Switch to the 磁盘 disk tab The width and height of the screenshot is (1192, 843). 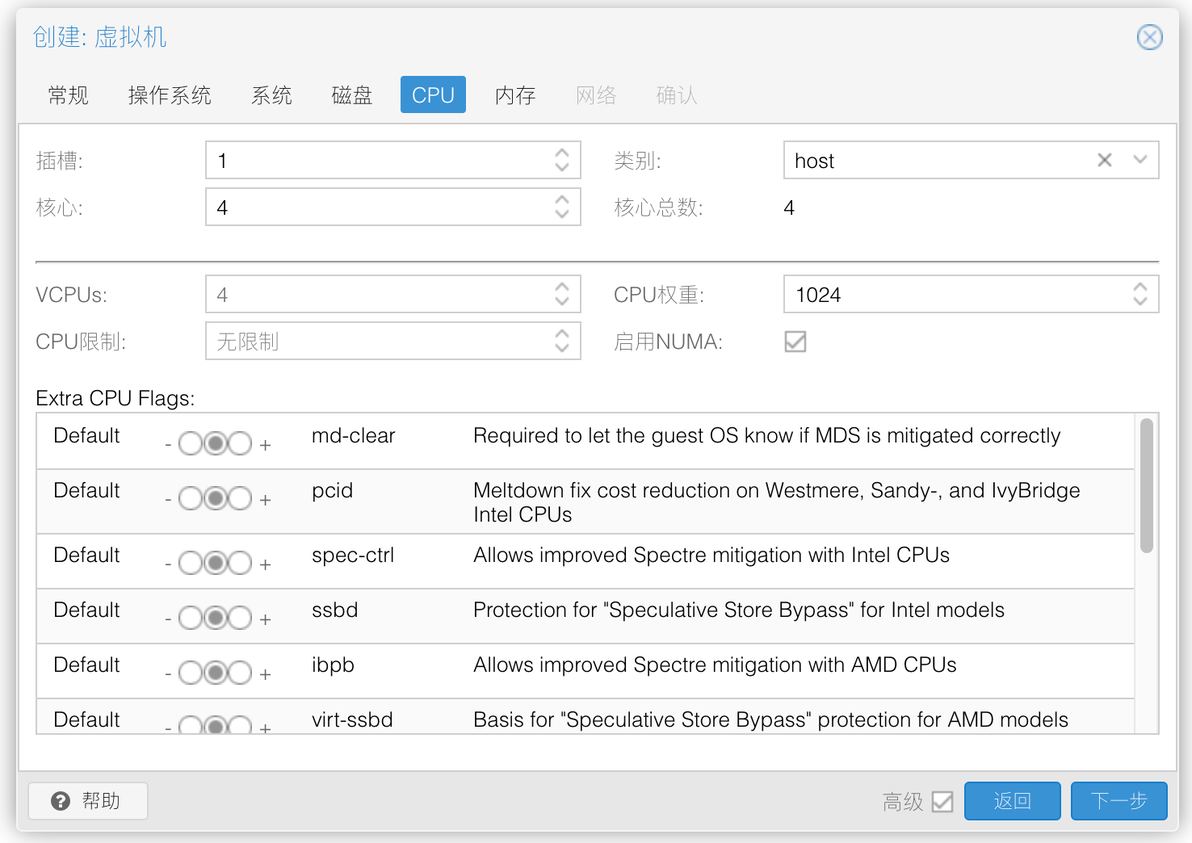coord(352,95)
